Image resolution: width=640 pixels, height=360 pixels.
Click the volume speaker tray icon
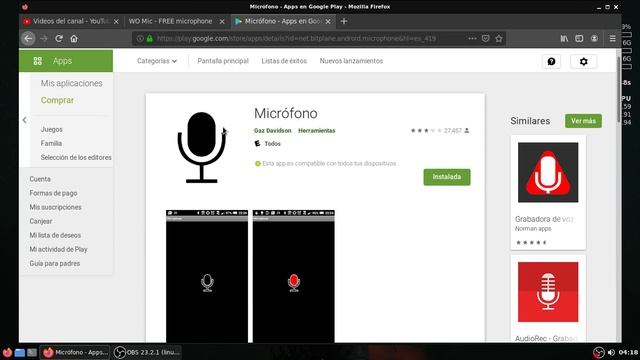pos(611,353)
